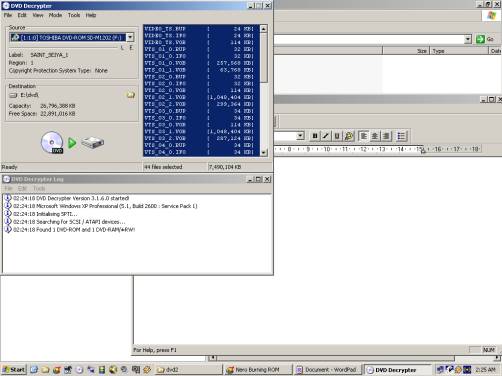502x376 pixels.
Task: Browse for destination folder icon
Action: click(x=131, y=95)
